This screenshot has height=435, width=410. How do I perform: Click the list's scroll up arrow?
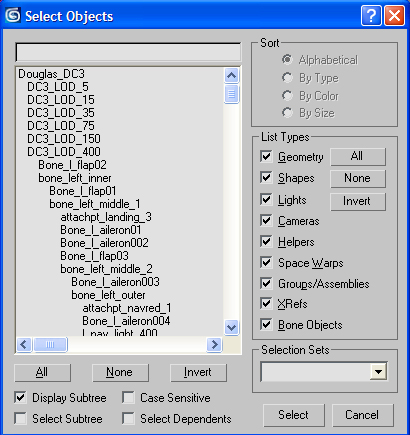click(231, 76)
